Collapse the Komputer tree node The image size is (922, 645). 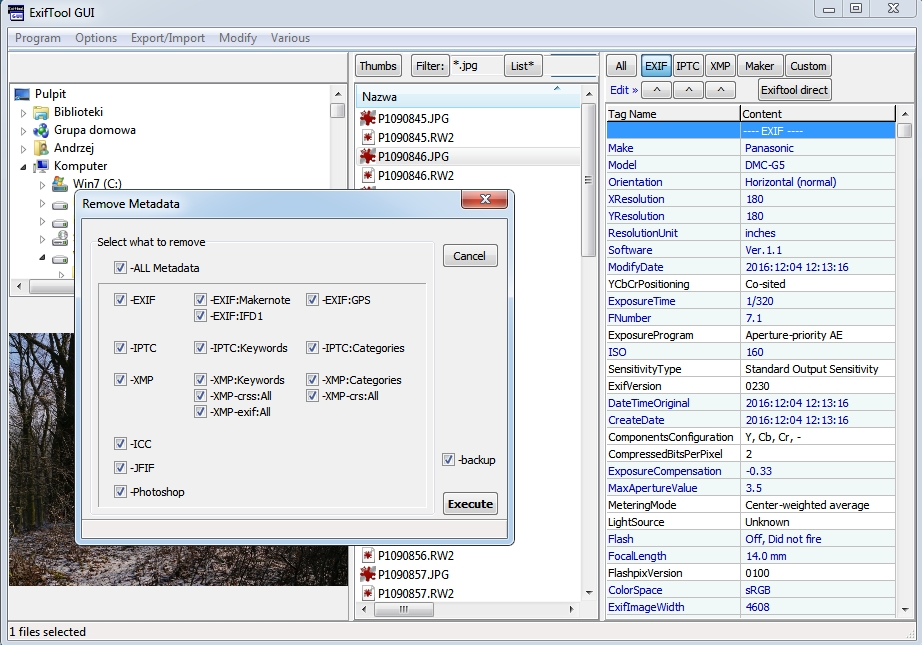click(x=23, y=166)
